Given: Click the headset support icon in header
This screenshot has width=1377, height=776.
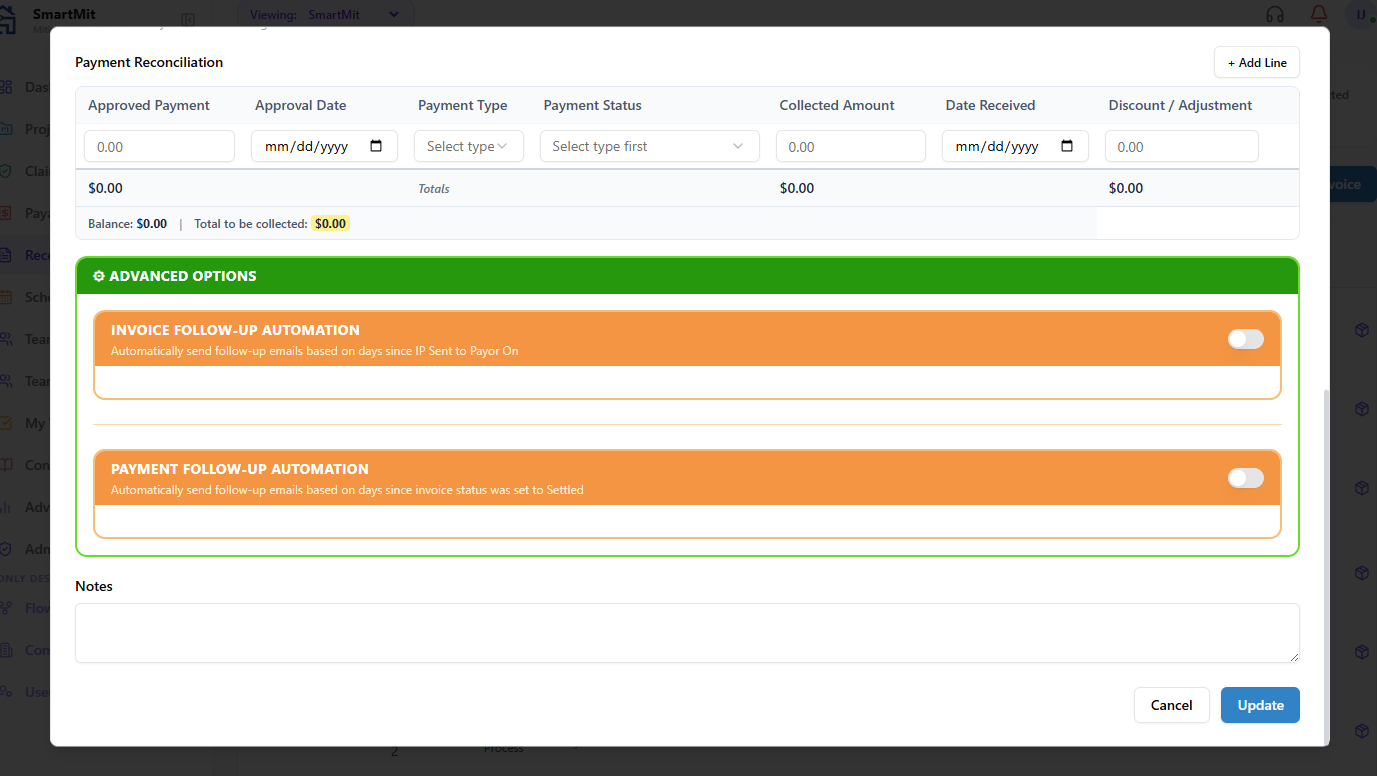Looking at the screenshot, I should pos(1274,14).
